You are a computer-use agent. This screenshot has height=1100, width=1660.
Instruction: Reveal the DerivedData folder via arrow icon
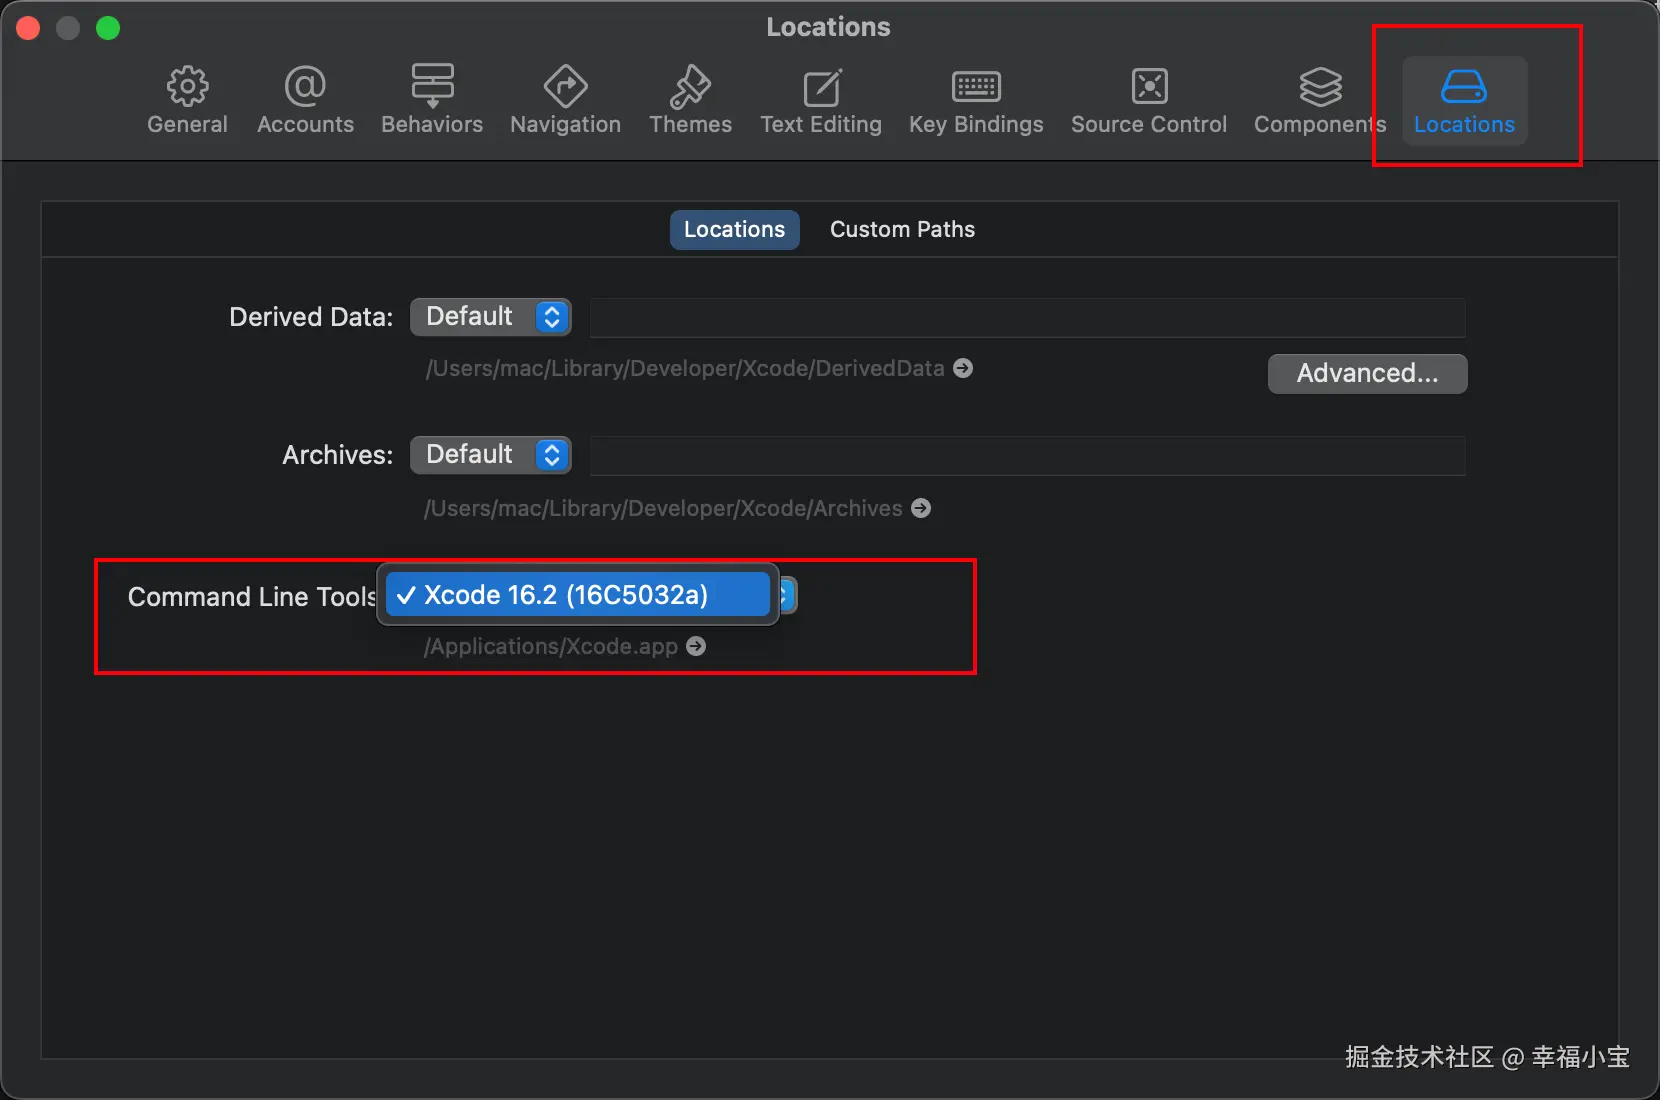coord(963,368)
